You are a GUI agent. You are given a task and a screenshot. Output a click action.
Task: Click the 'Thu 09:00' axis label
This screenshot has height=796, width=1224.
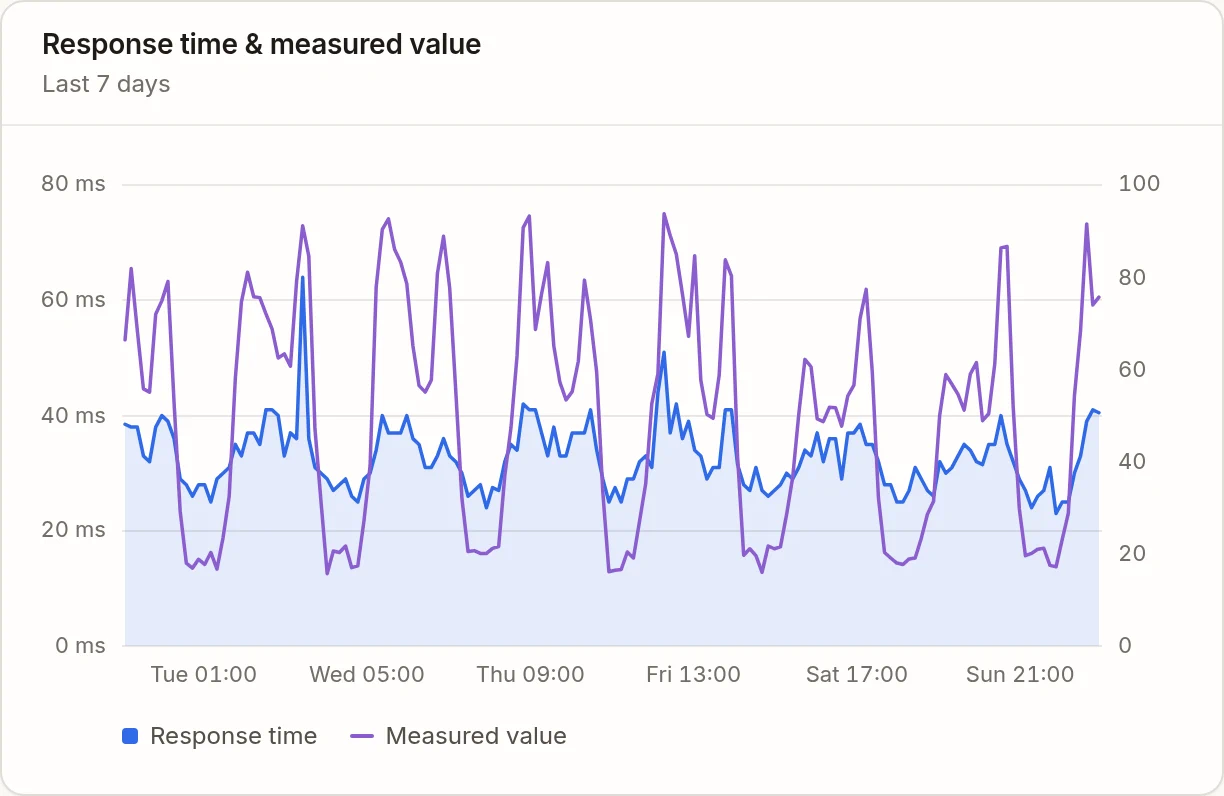pos(530,675)
